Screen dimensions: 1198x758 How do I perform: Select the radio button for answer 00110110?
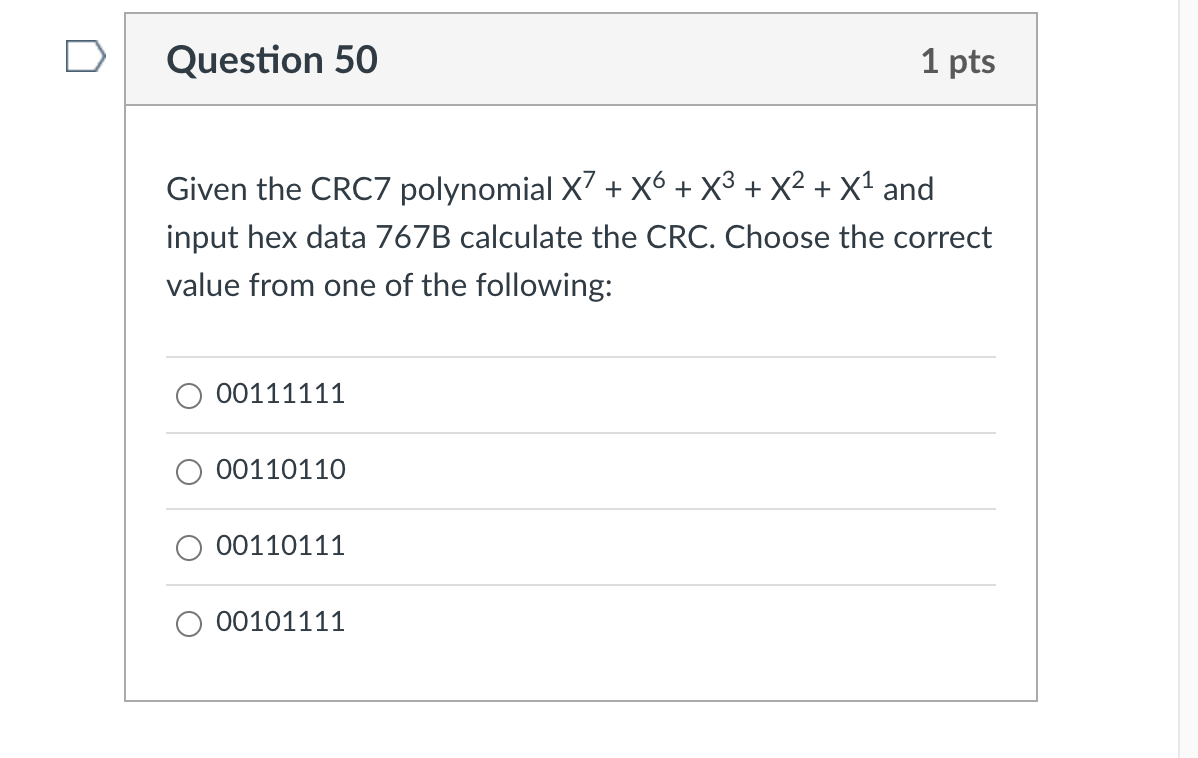189,471
